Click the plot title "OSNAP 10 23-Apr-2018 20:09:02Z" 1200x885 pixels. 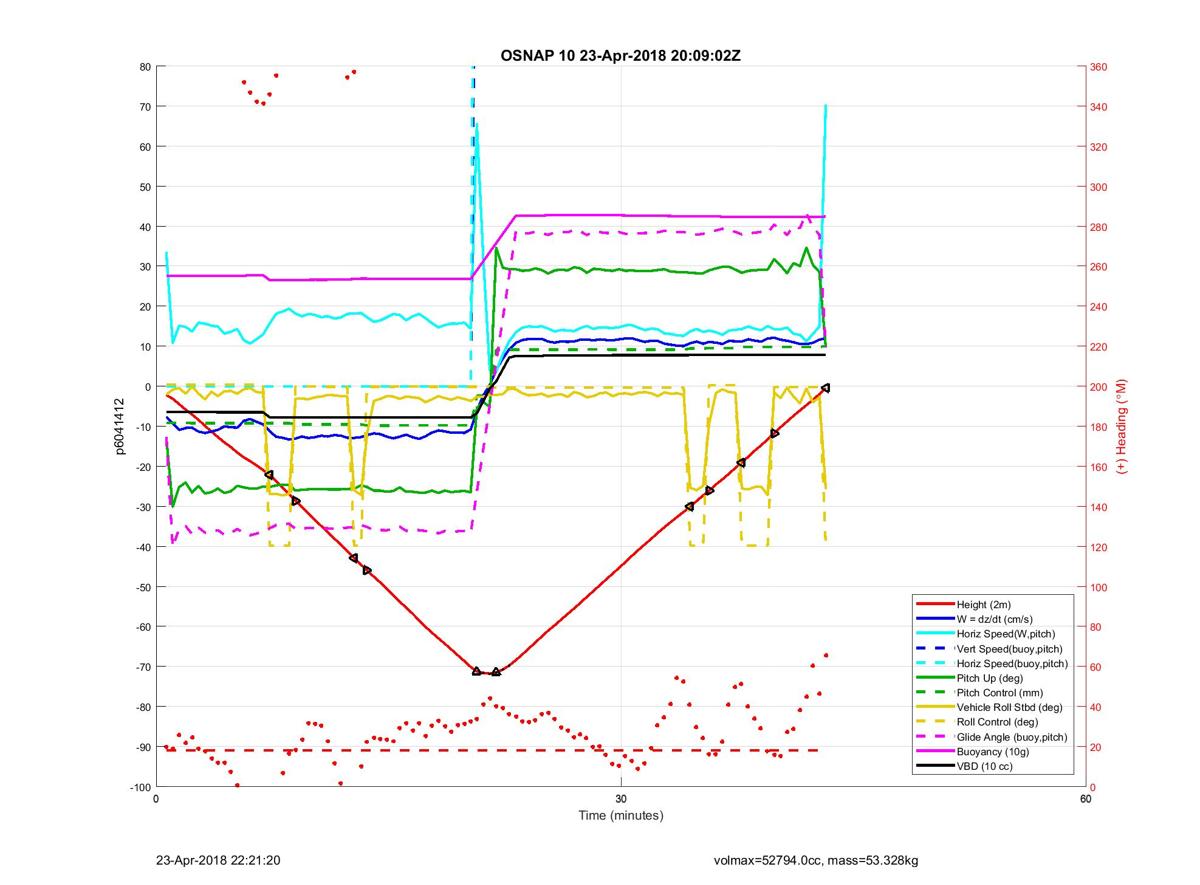pyautogui.click(x=620, y=55)
